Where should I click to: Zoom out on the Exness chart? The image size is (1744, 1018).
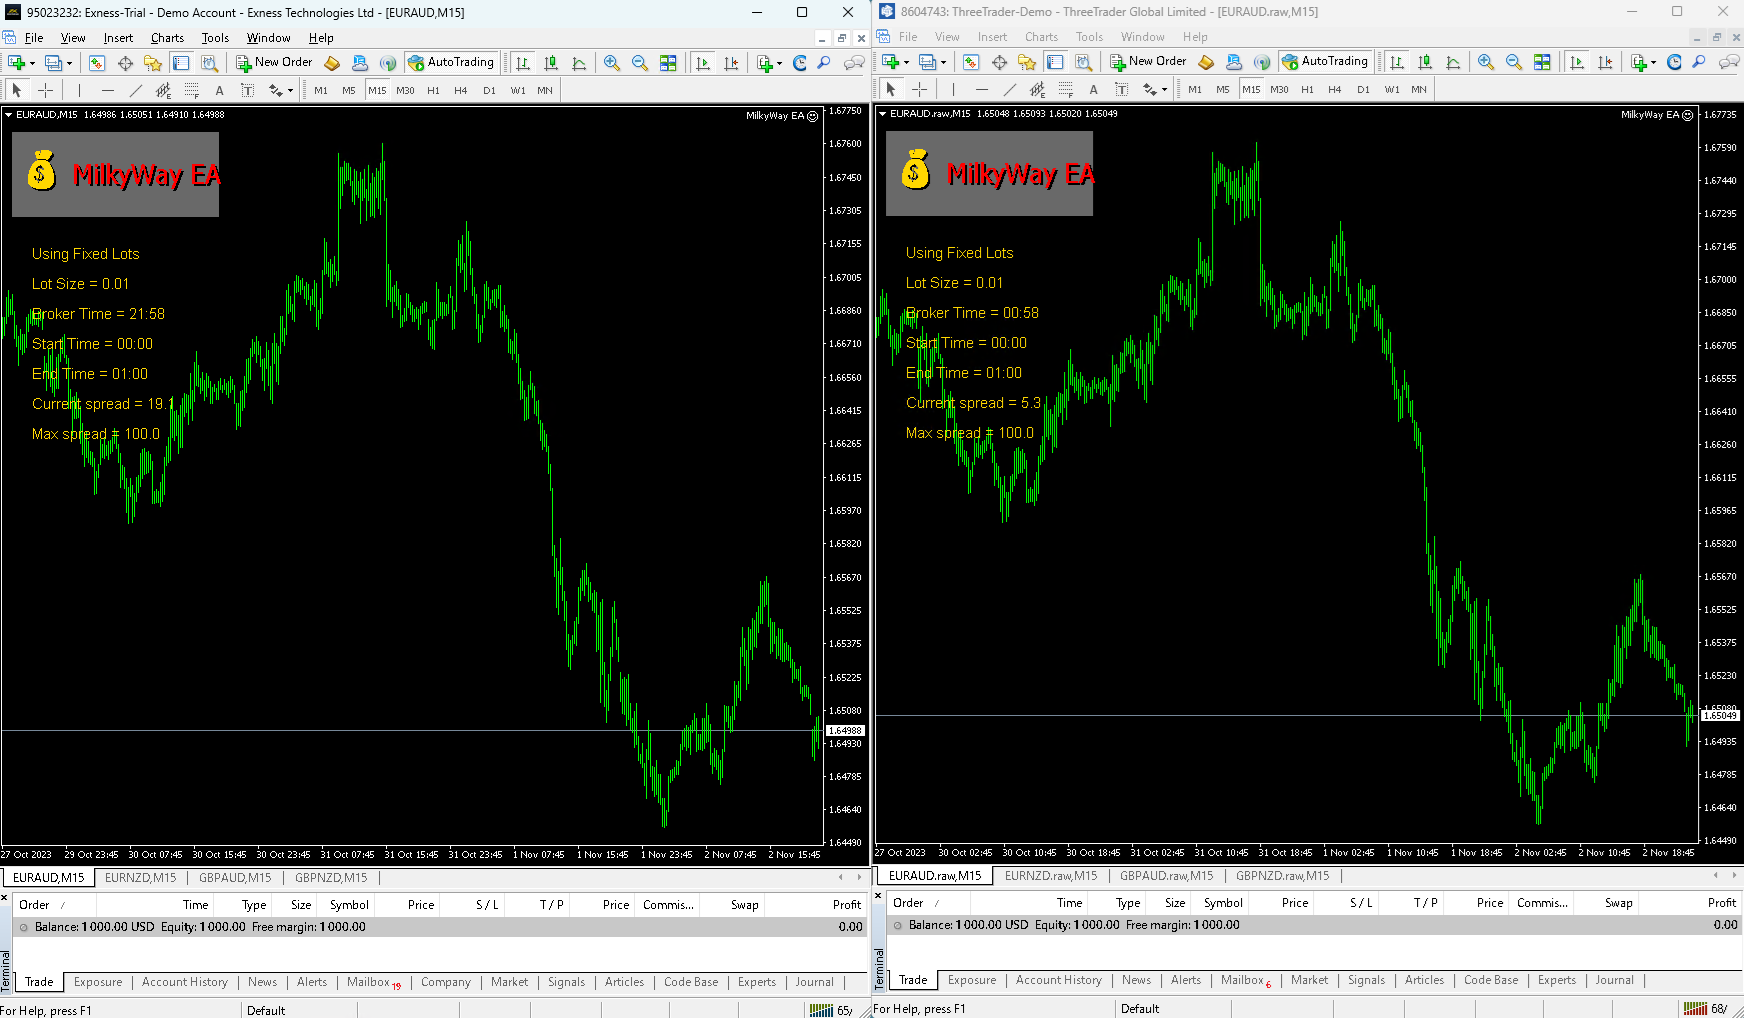pos(640,63)
